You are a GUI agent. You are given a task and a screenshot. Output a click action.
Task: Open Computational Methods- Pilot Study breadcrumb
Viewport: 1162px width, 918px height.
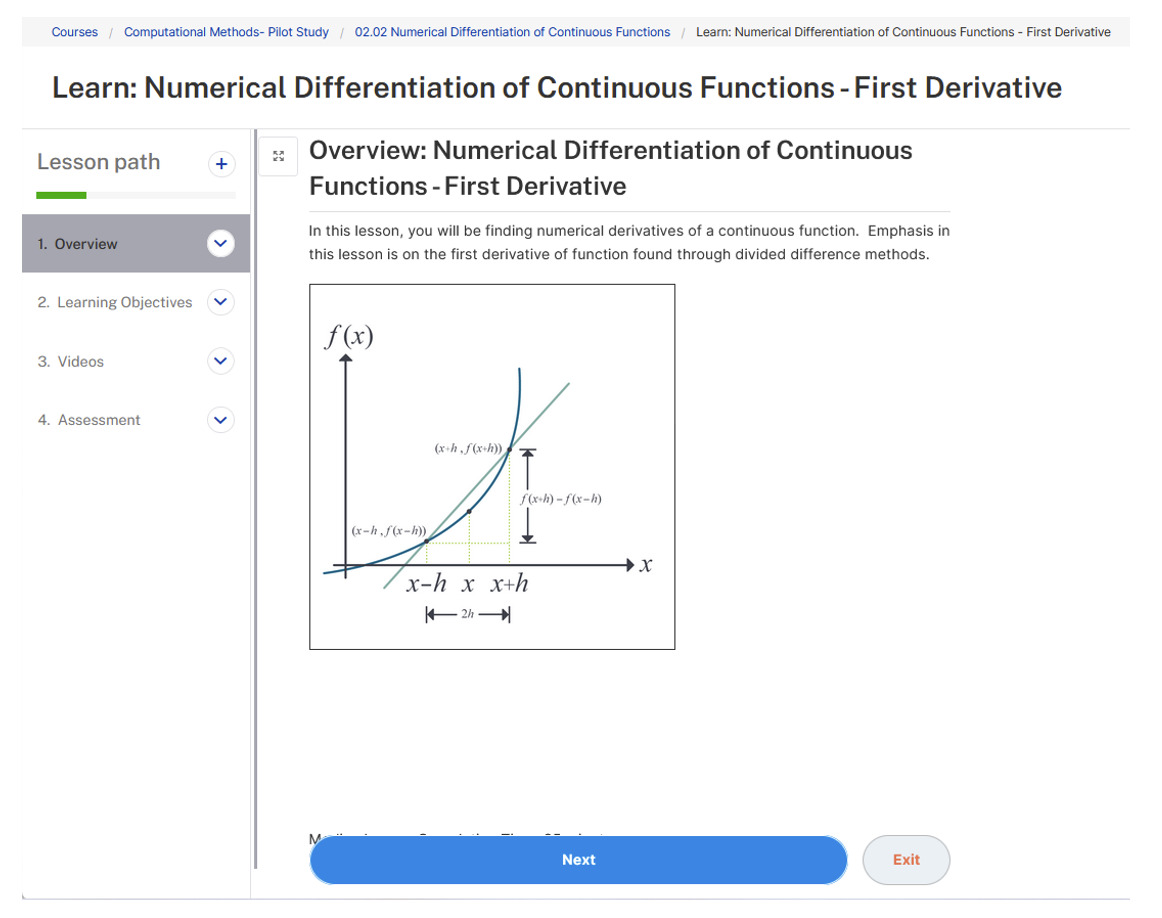coord(226,32)
